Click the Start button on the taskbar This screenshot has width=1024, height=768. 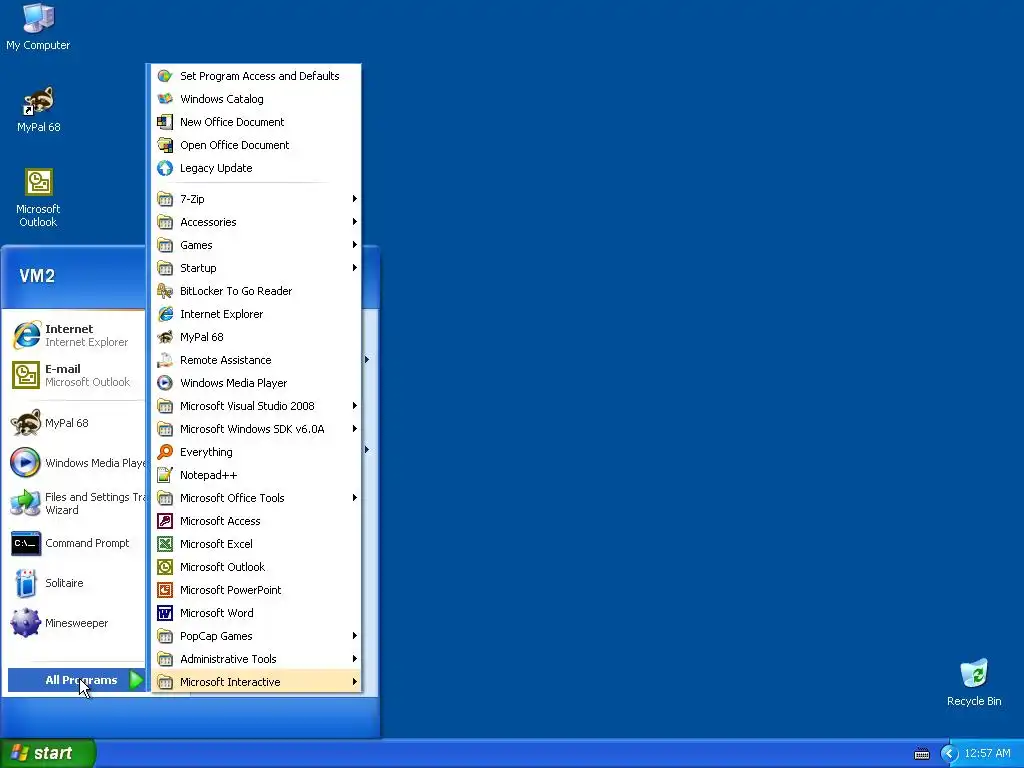coord(47,753)
